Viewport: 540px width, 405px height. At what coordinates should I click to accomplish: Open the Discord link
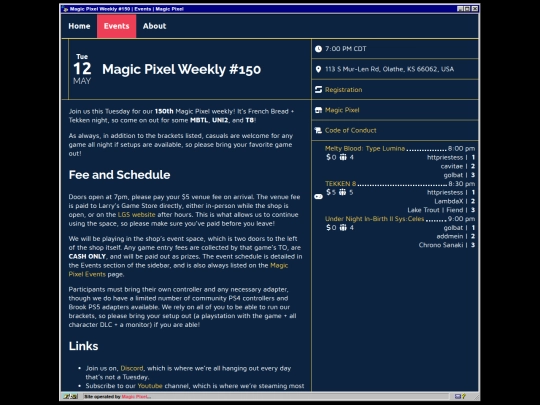[132, 368]
